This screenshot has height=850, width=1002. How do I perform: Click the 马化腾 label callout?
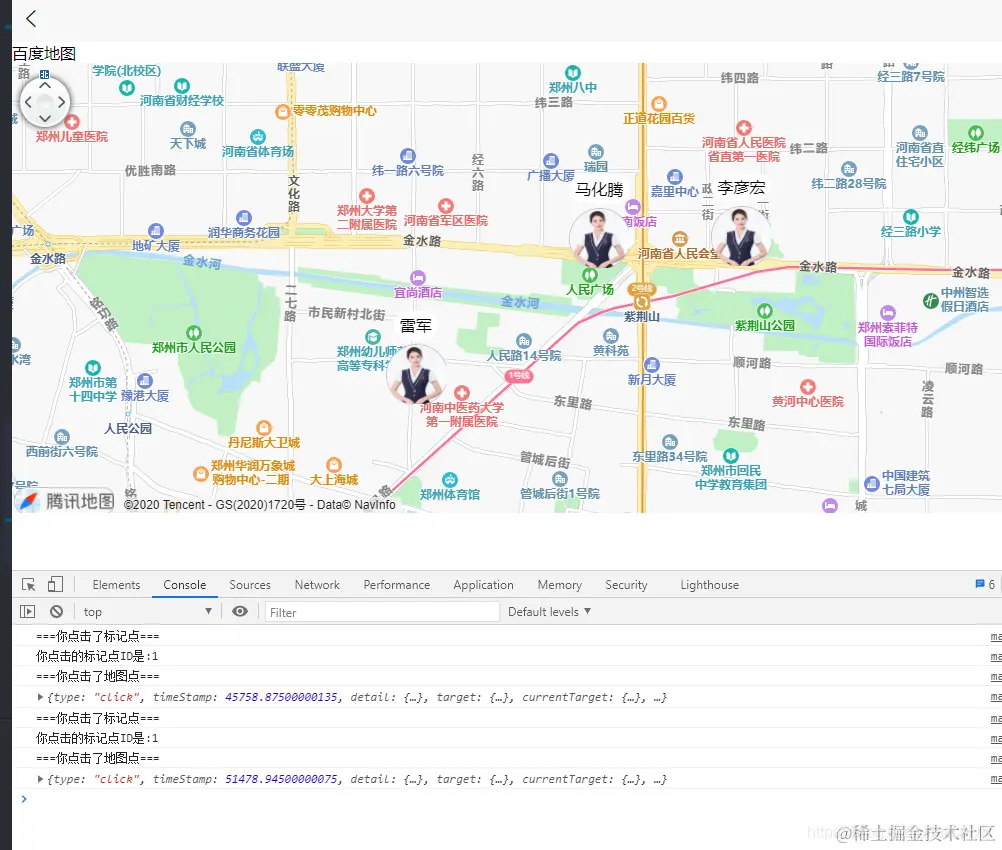pos(599,190)
